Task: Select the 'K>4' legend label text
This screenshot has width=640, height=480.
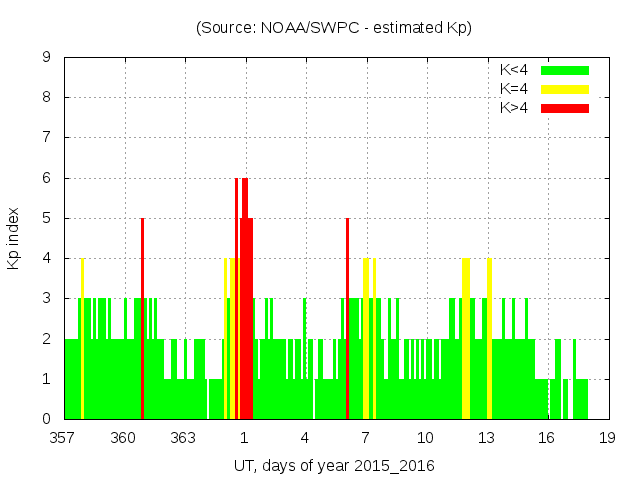Action: [513, 108]
